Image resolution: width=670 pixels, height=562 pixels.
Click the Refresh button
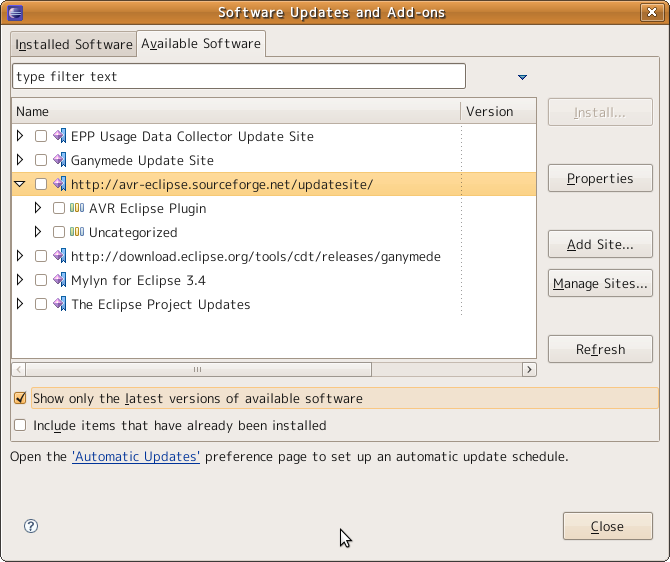[600, 349]
